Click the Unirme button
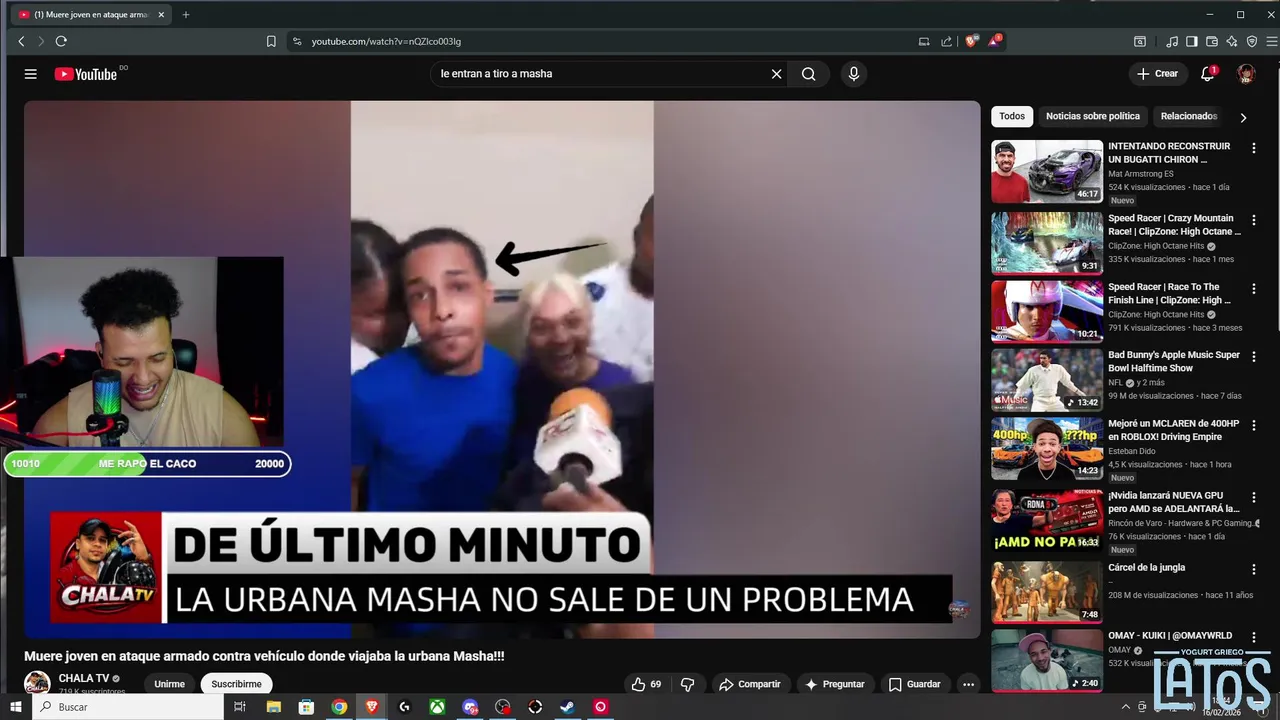The height and width of the screenshot is (720, 1280). 169,684
